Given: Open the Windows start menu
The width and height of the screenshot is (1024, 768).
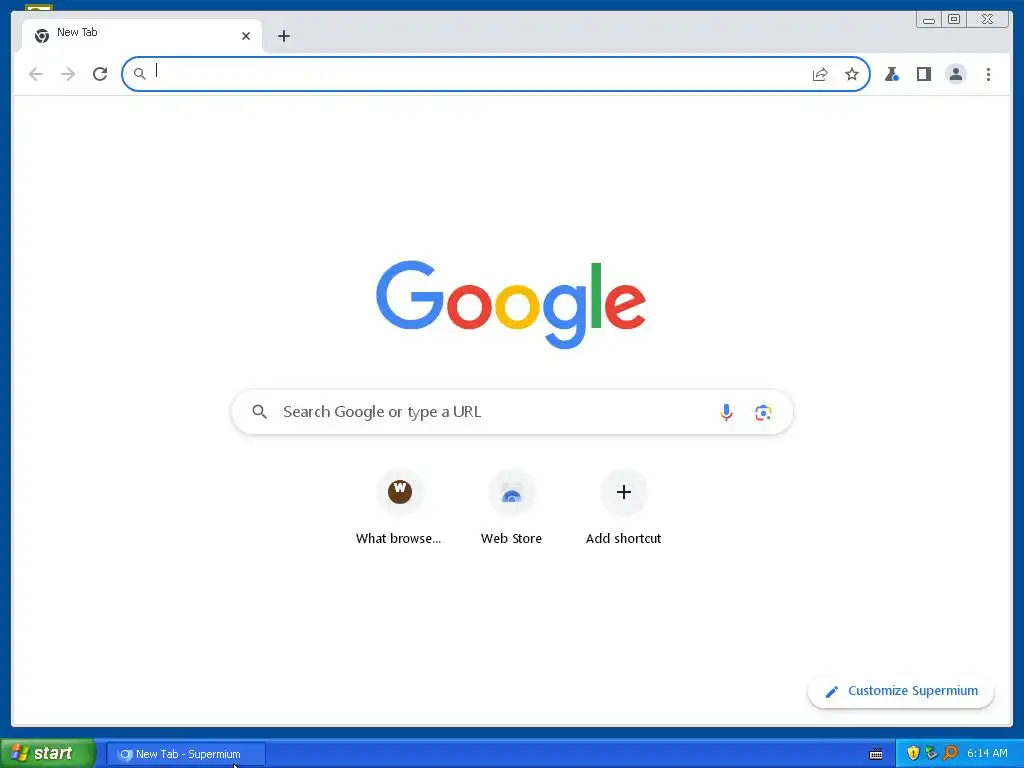Looking at the screenshot, I should point(48,753).
